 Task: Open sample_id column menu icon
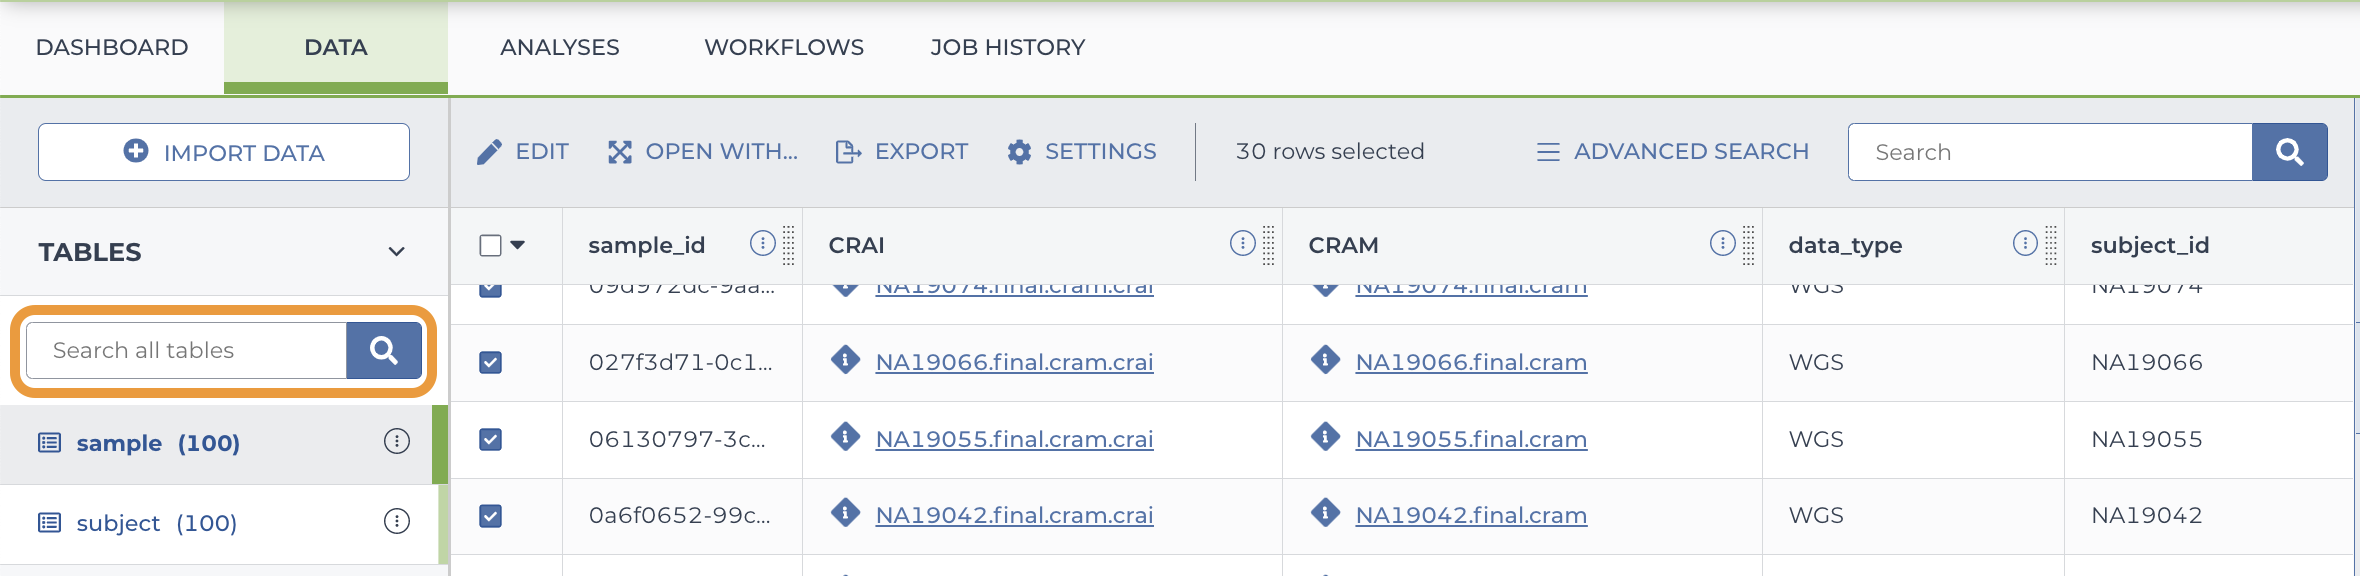(x=762, y=243)
